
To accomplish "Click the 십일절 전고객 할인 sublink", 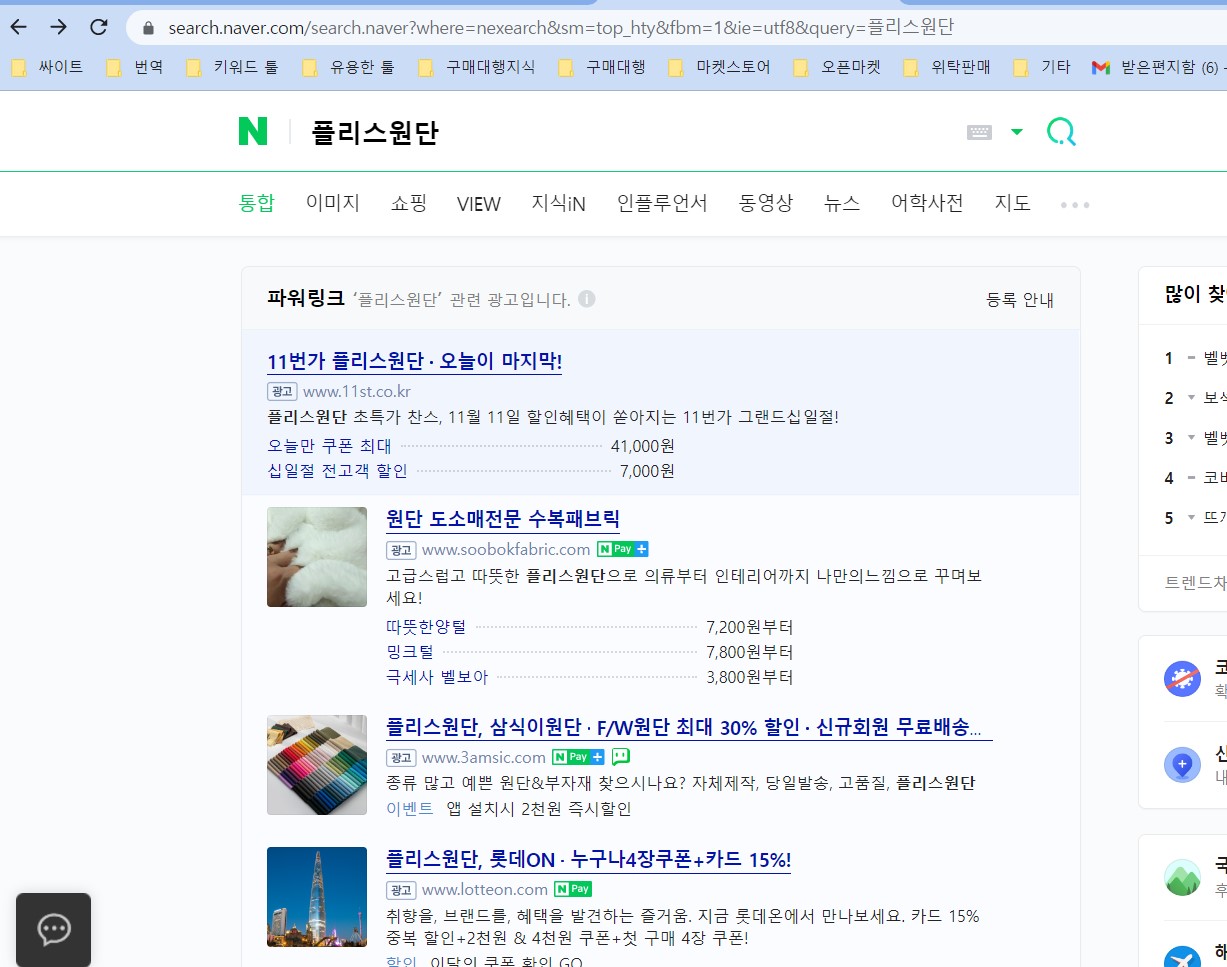I will (337, 470).
